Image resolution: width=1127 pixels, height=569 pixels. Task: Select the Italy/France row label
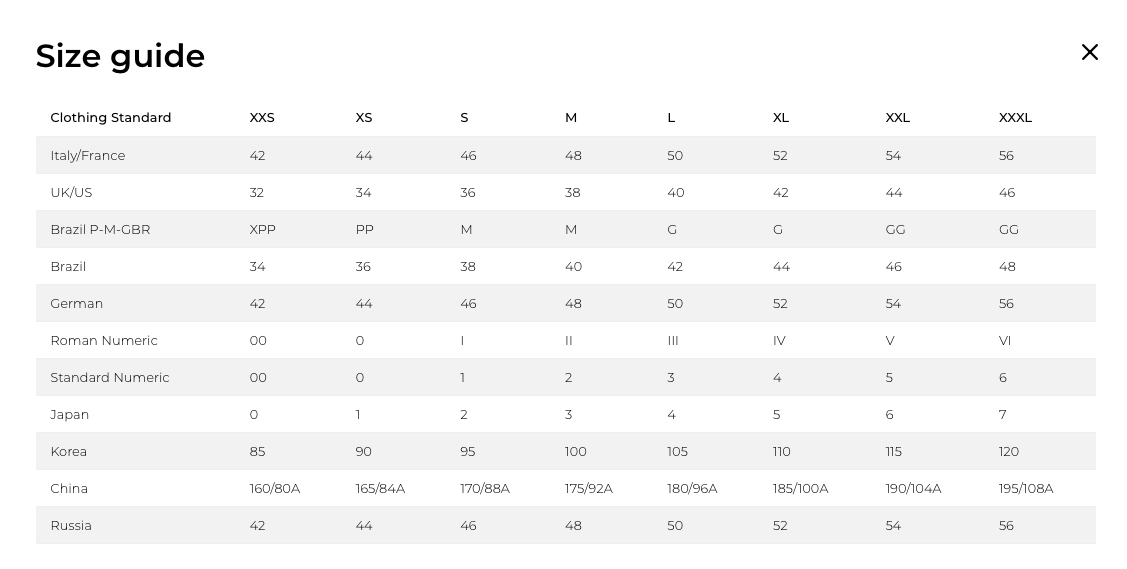88,156
